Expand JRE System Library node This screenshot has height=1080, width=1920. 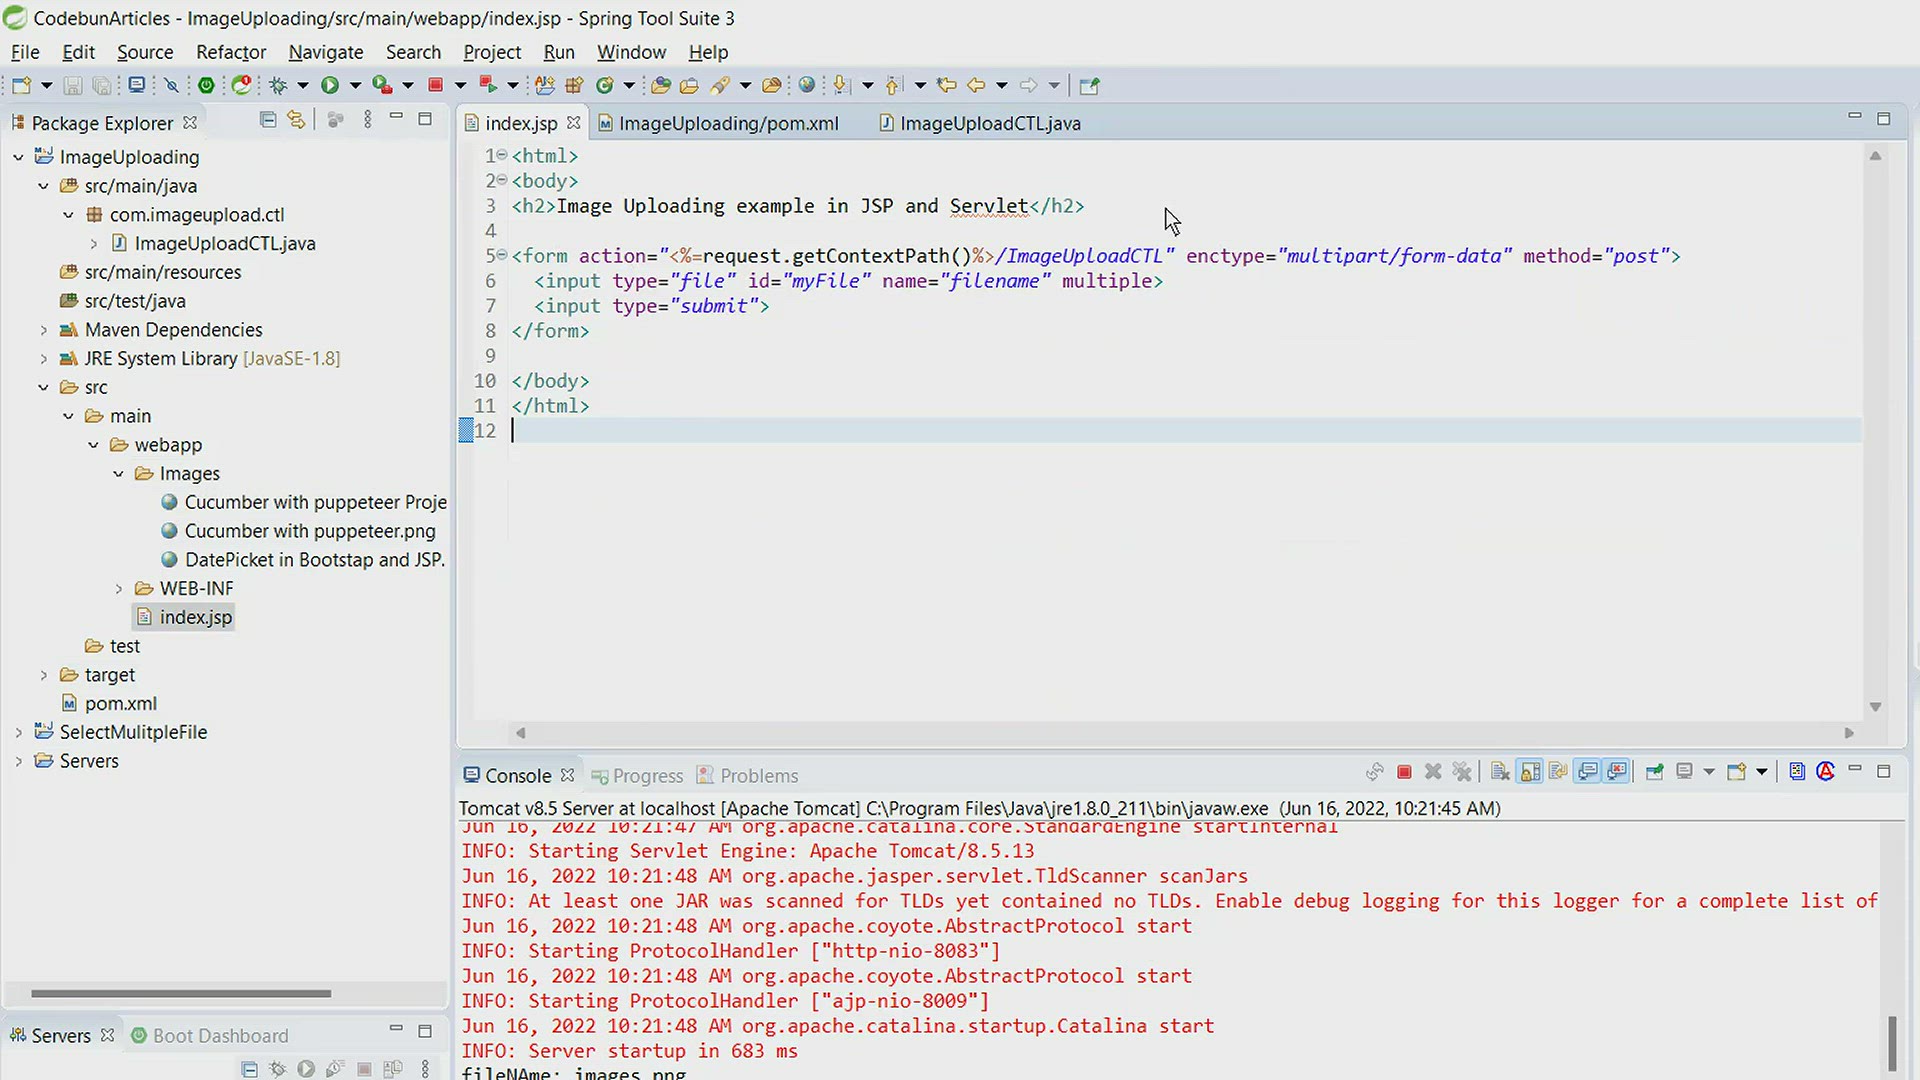coord(43,359)
